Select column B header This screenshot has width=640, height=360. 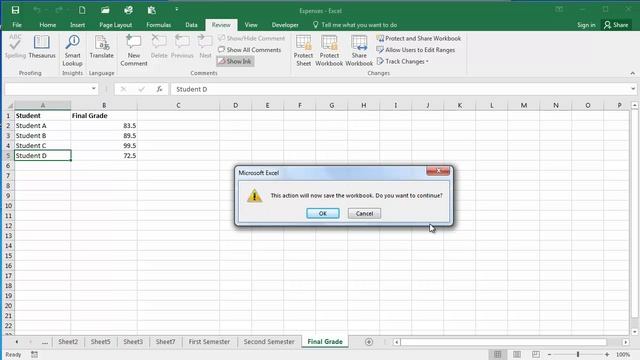[104, 105]
